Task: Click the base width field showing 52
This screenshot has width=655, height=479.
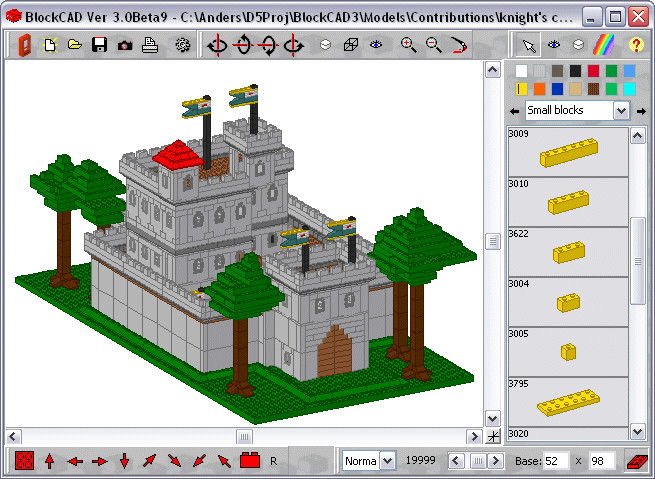Action: (556, 461)
